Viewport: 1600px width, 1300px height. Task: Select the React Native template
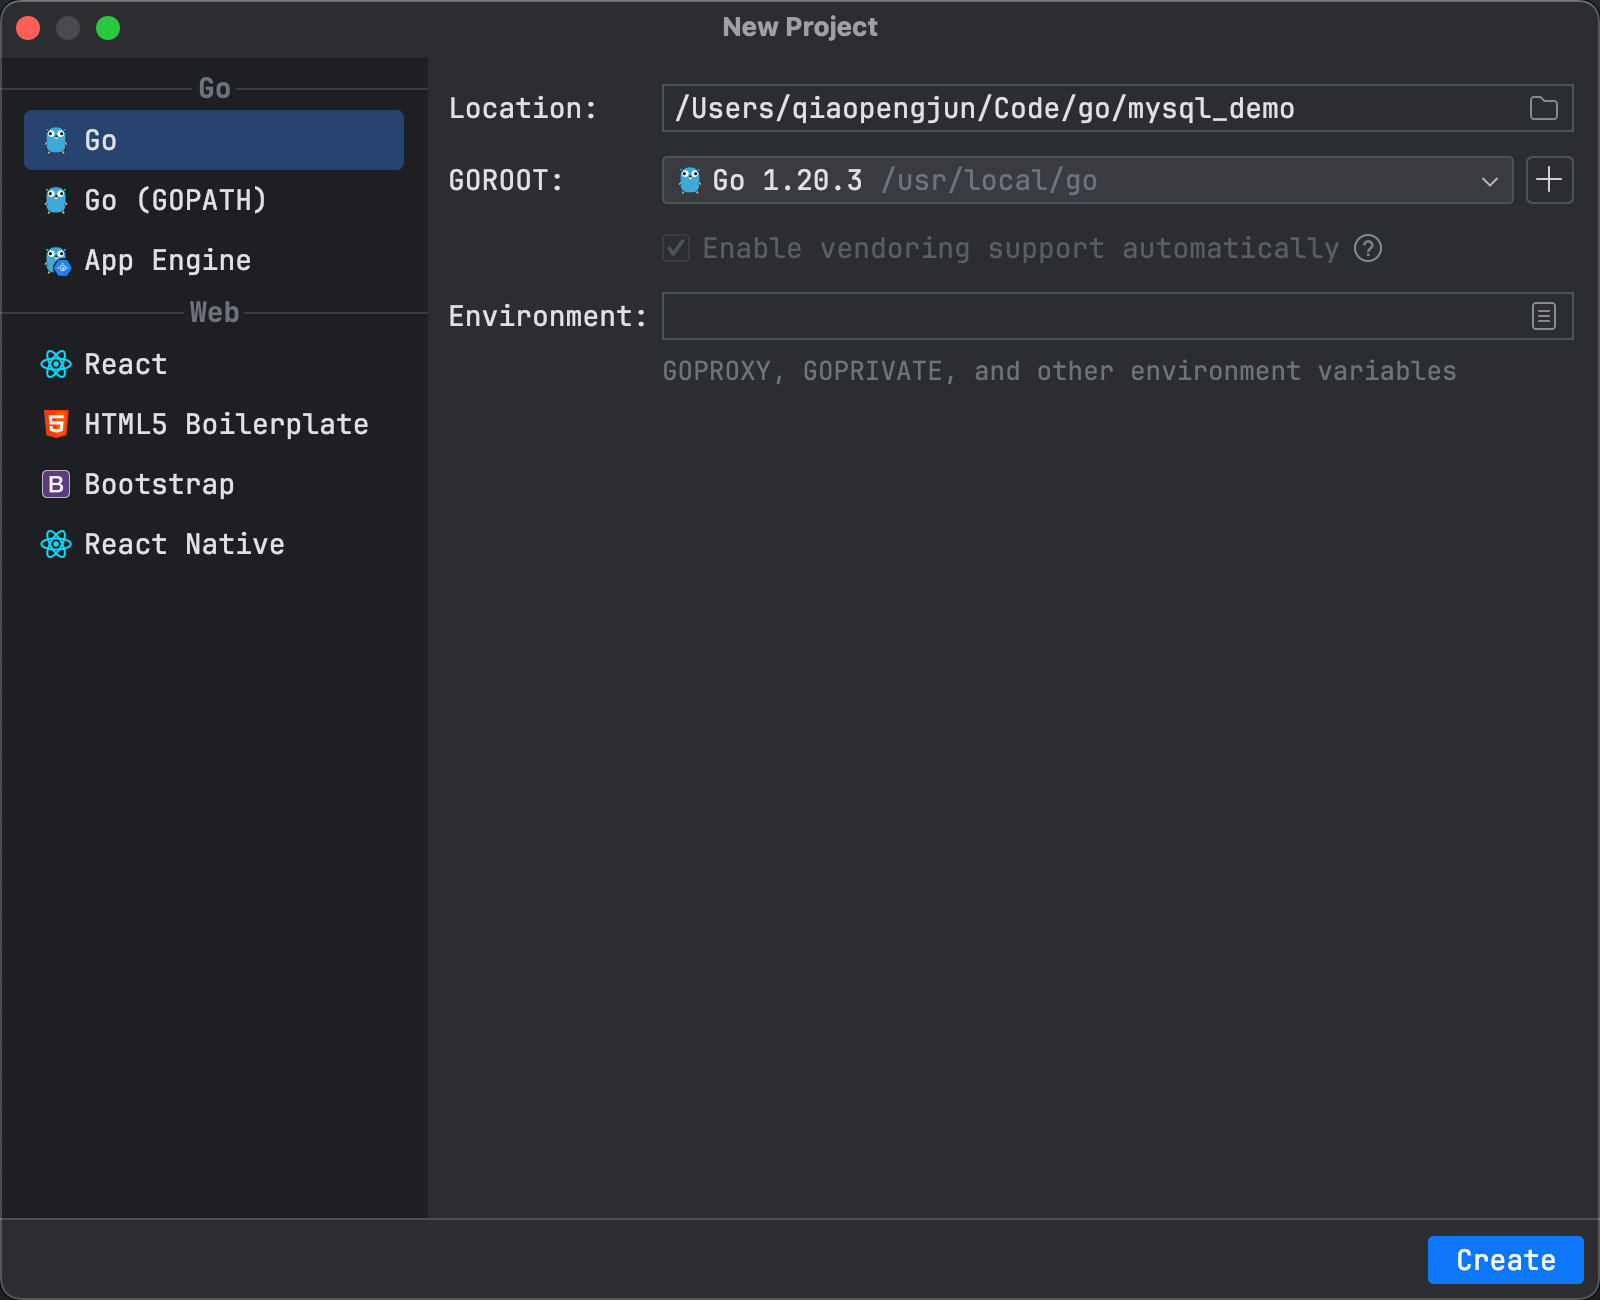coord(214,544)
